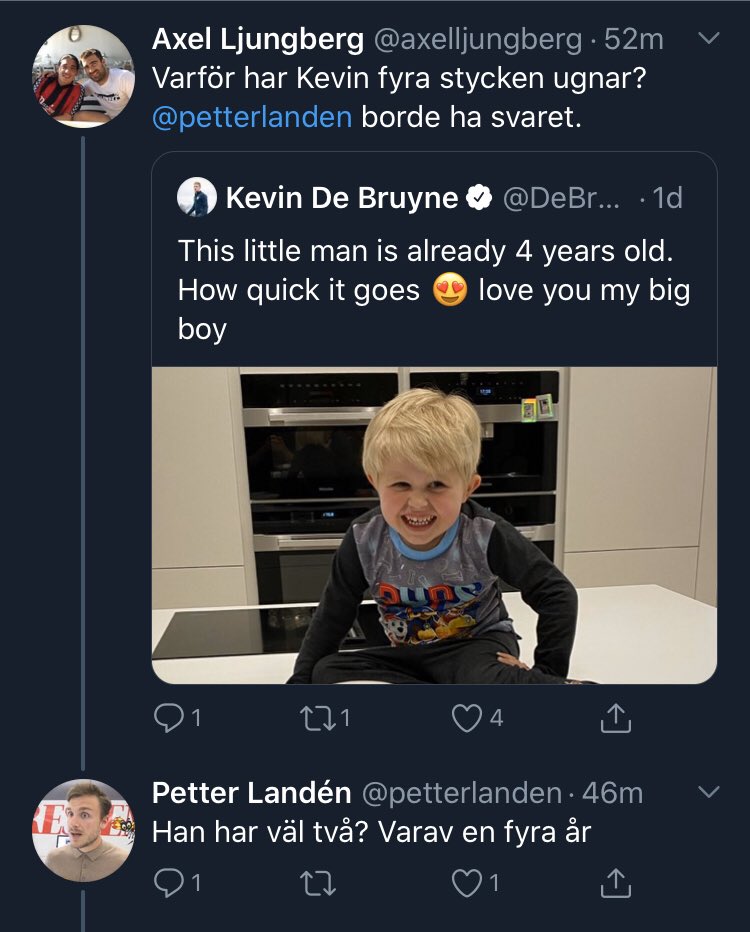Open Kevin De Bruyne's quoted tweet text

(434, 290)
